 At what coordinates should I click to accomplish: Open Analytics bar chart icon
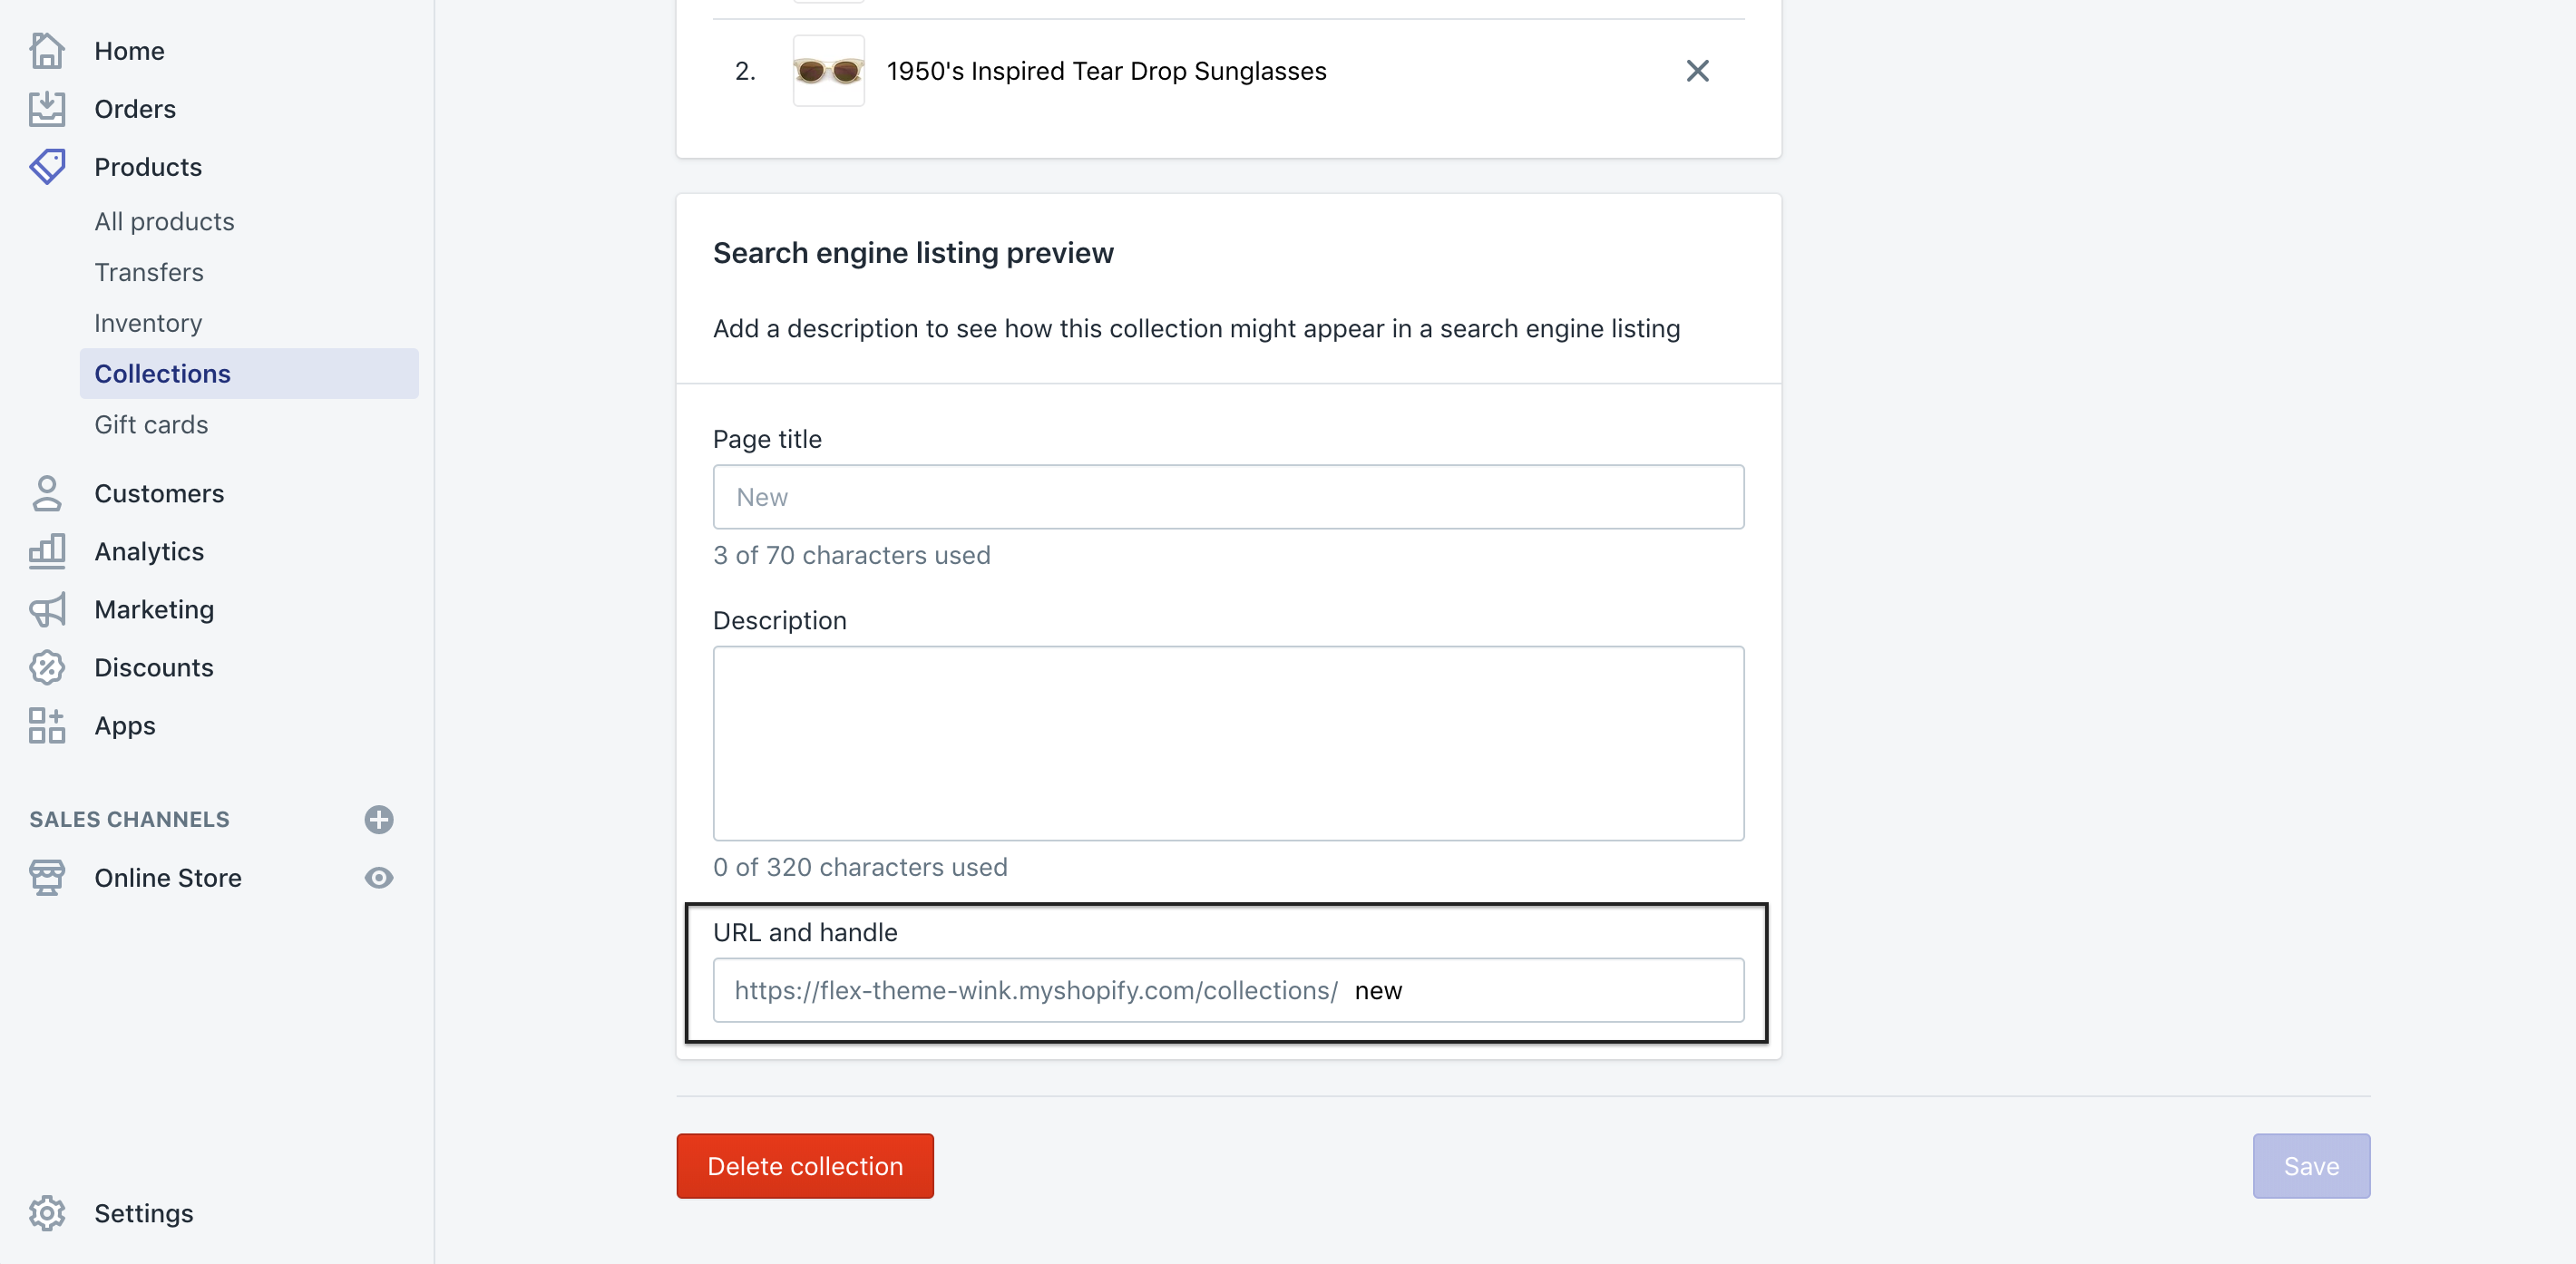[x=46, y=552]
